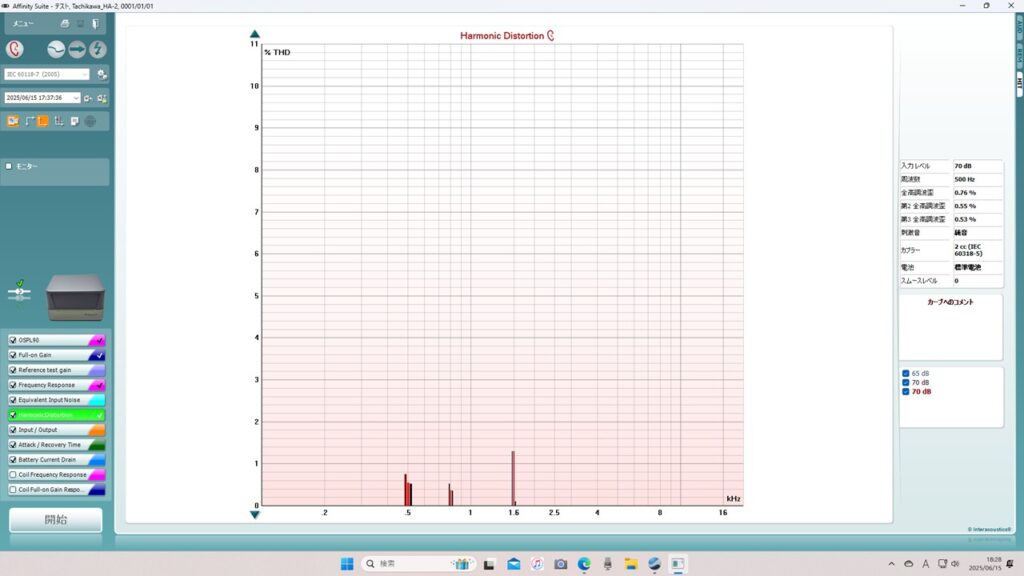Click the orange square graph mode icon

pos(43,121)
